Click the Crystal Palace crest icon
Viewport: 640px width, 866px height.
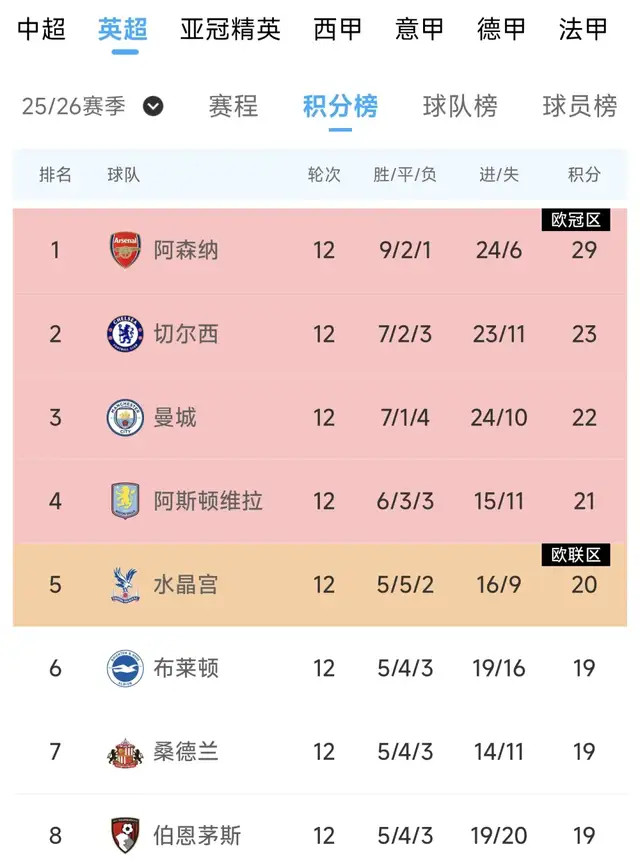click(126, 584)
